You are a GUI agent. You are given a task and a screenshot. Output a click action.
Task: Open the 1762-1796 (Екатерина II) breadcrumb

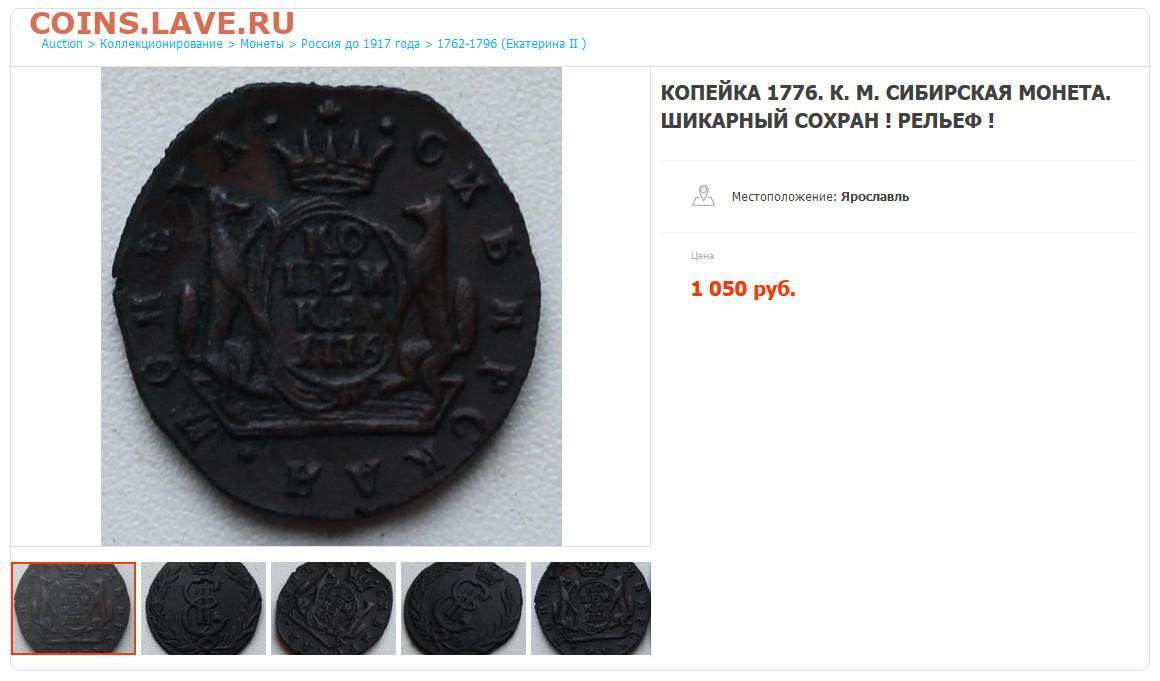[511, 44]
